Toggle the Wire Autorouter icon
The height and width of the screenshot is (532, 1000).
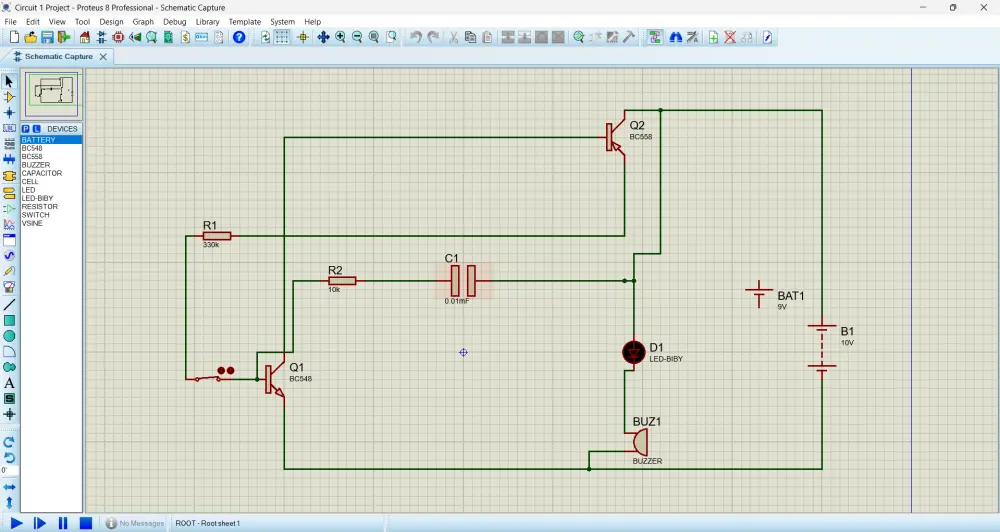[654, 38]
